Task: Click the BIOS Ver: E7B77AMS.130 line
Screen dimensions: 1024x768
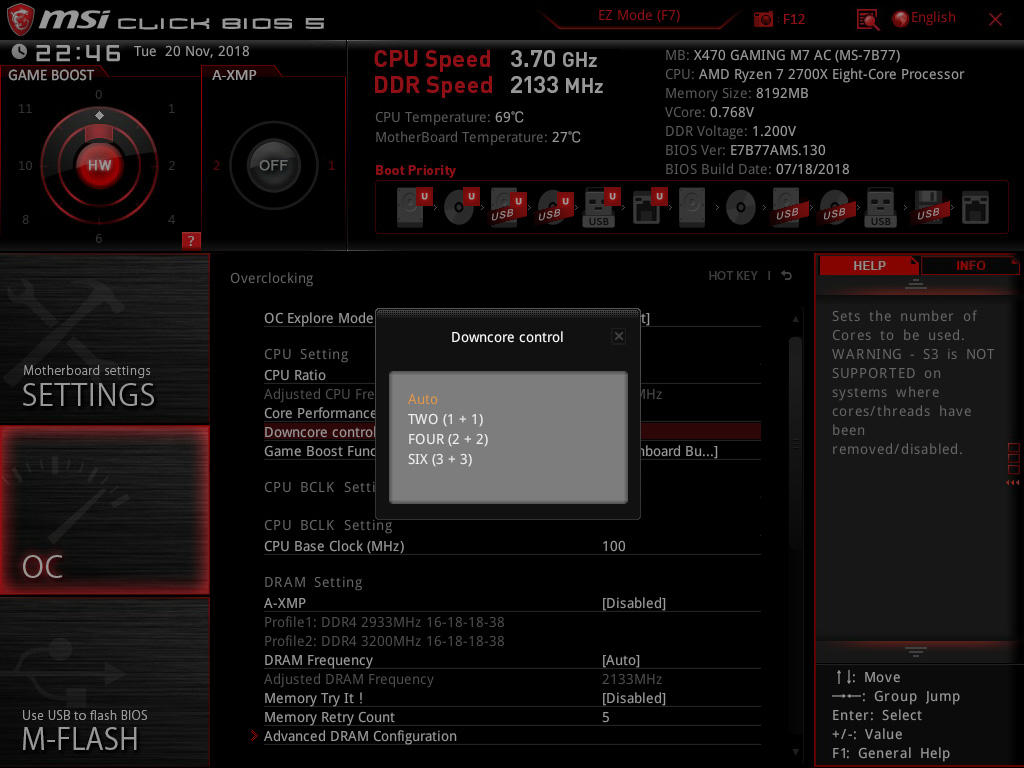Action: [x=745, y=150]
